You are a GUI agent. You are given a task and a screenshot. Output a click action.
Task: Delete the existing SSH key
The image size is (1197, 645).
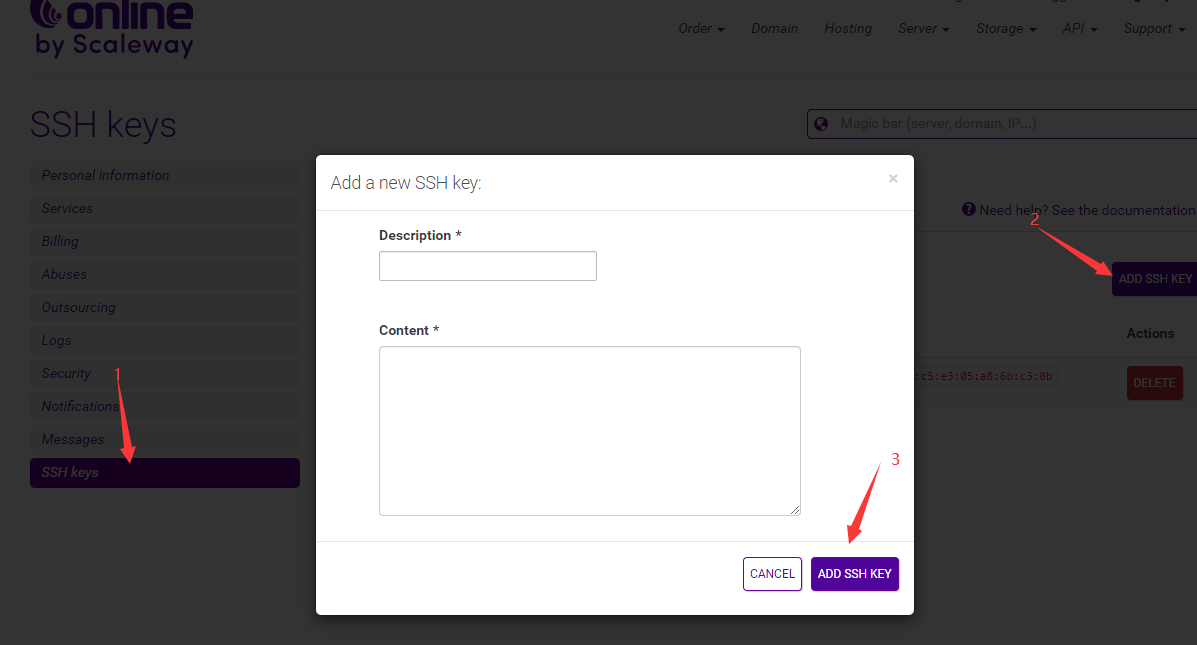[x=1153, y=383]
